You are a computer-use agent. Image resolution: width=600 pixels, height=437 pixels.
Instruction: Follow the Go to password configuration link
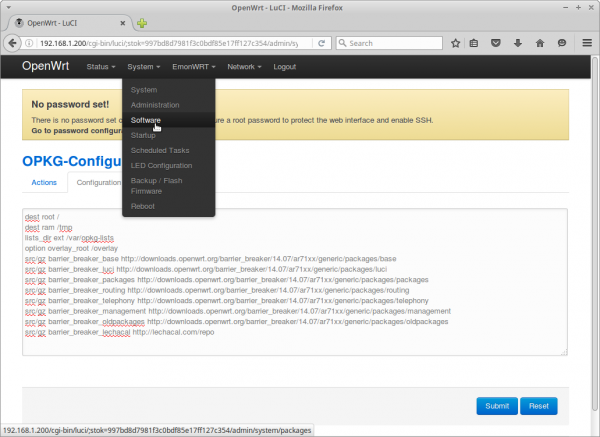[x=77, y=131]
